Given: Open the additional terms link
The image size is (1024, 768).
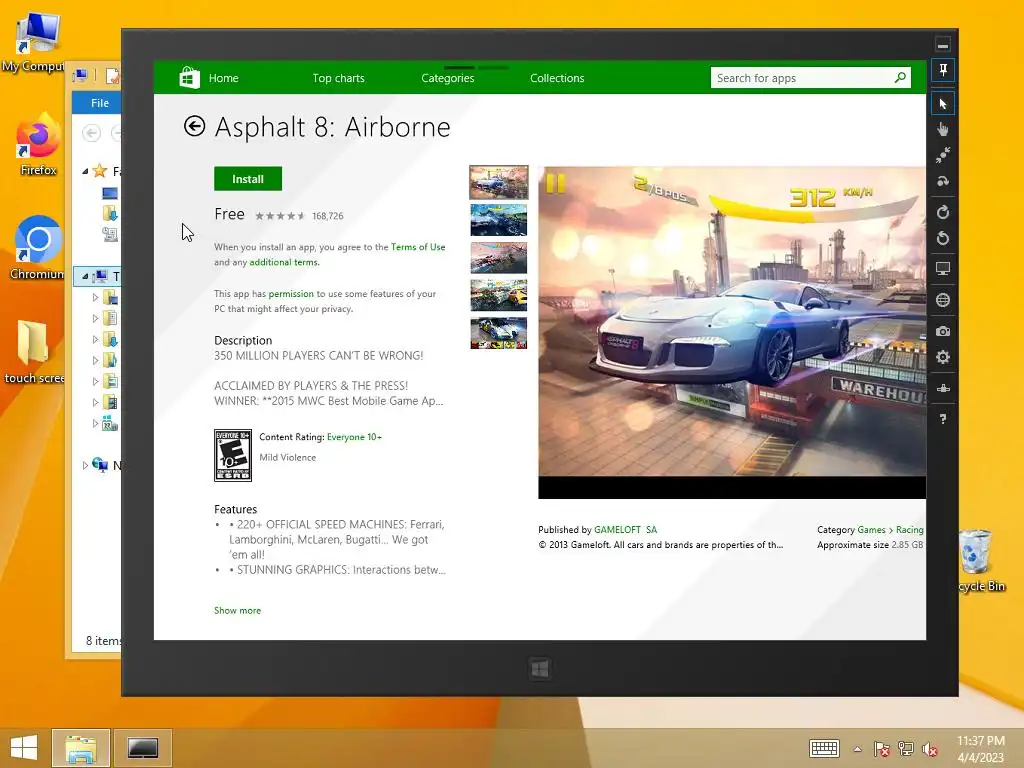Looking at the screenshot, I should (x=284, y=262).
